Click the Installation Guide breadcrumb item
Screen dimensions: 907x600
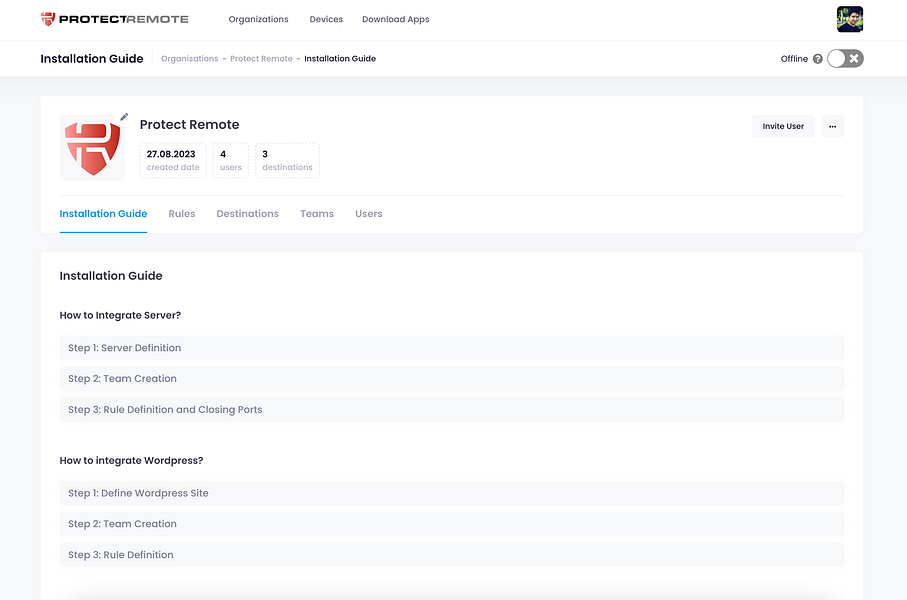(x=340, y=58)
